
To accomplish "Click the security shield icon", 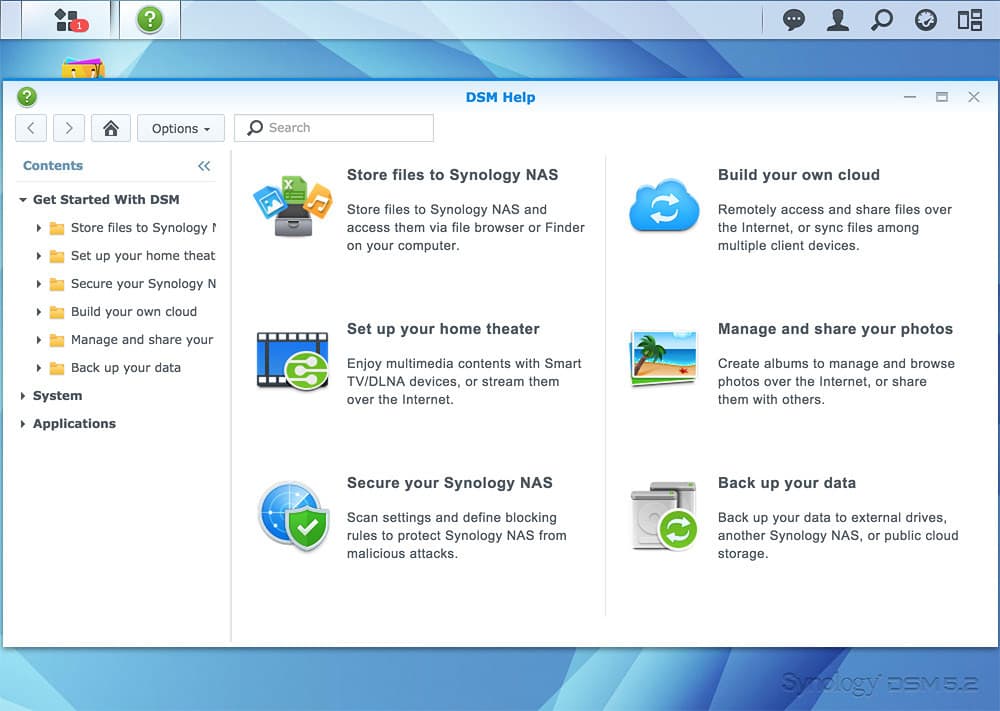I will (293, 515).
